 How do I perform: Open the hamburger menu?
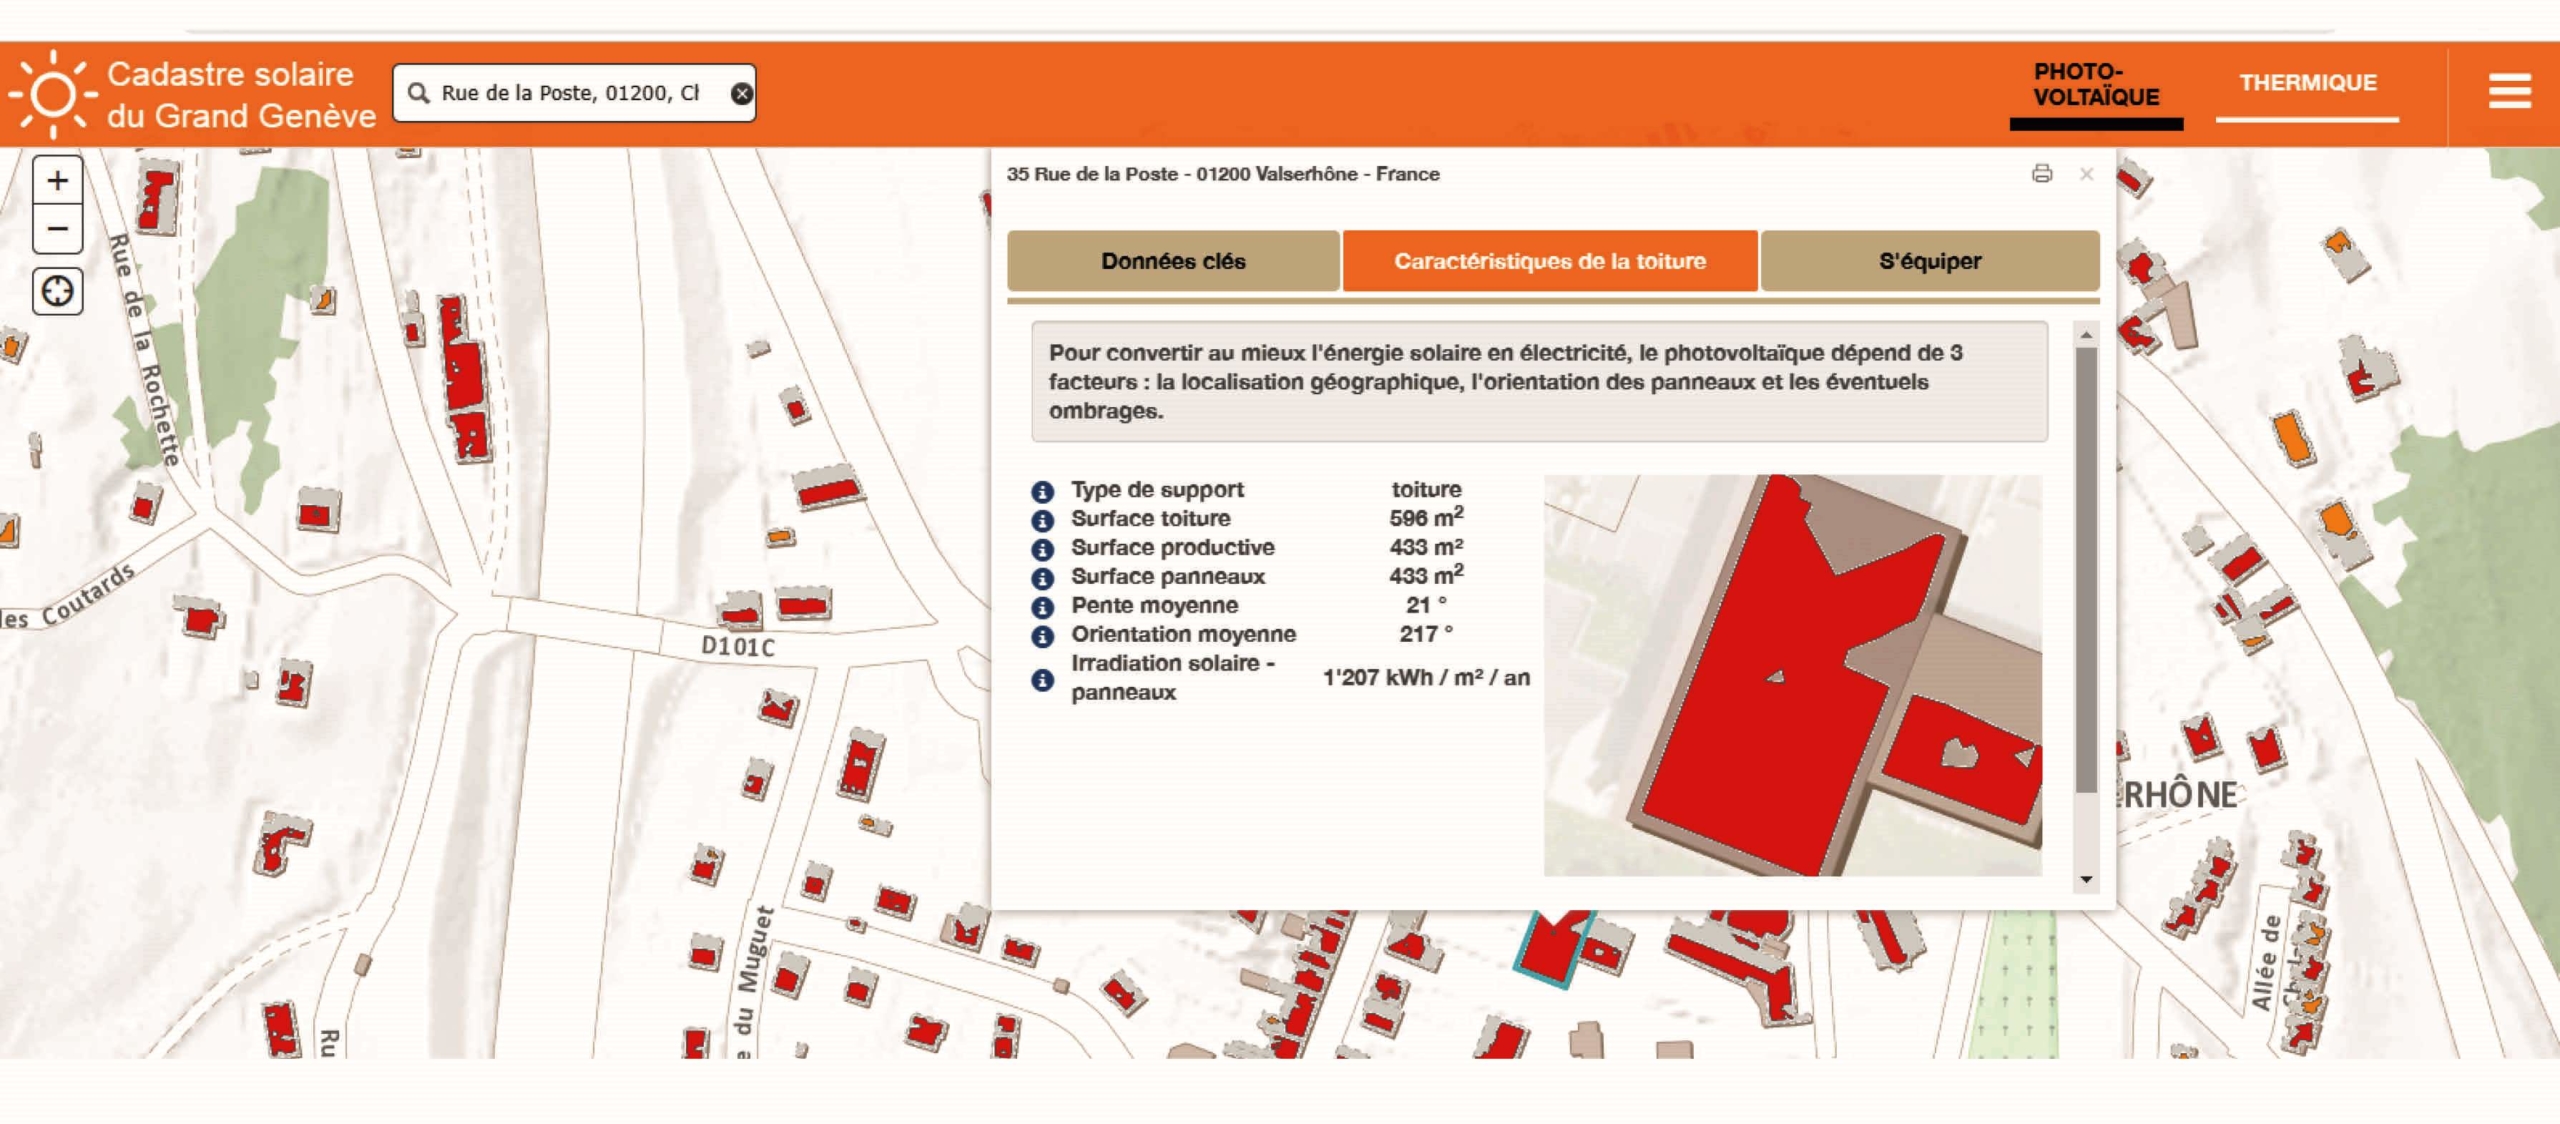2509,91
